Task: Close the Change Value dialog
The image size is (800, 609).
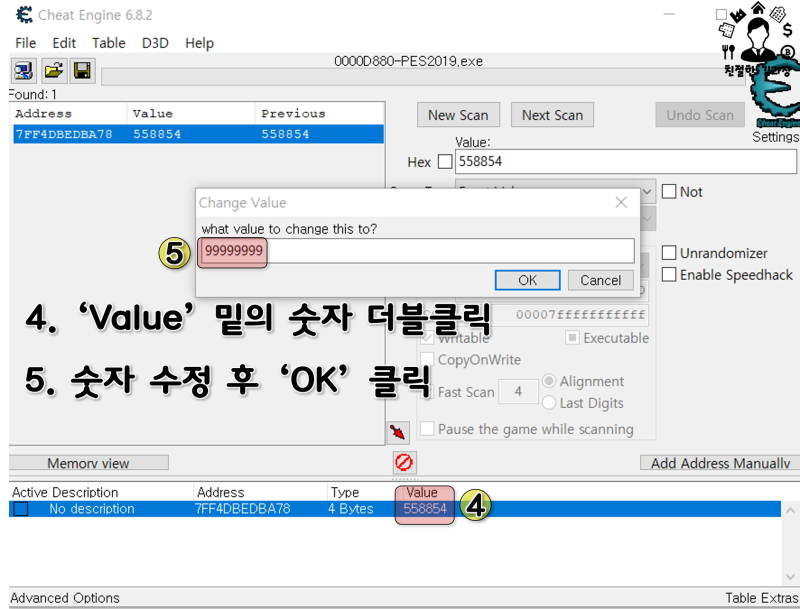Action: click(621, 202)
